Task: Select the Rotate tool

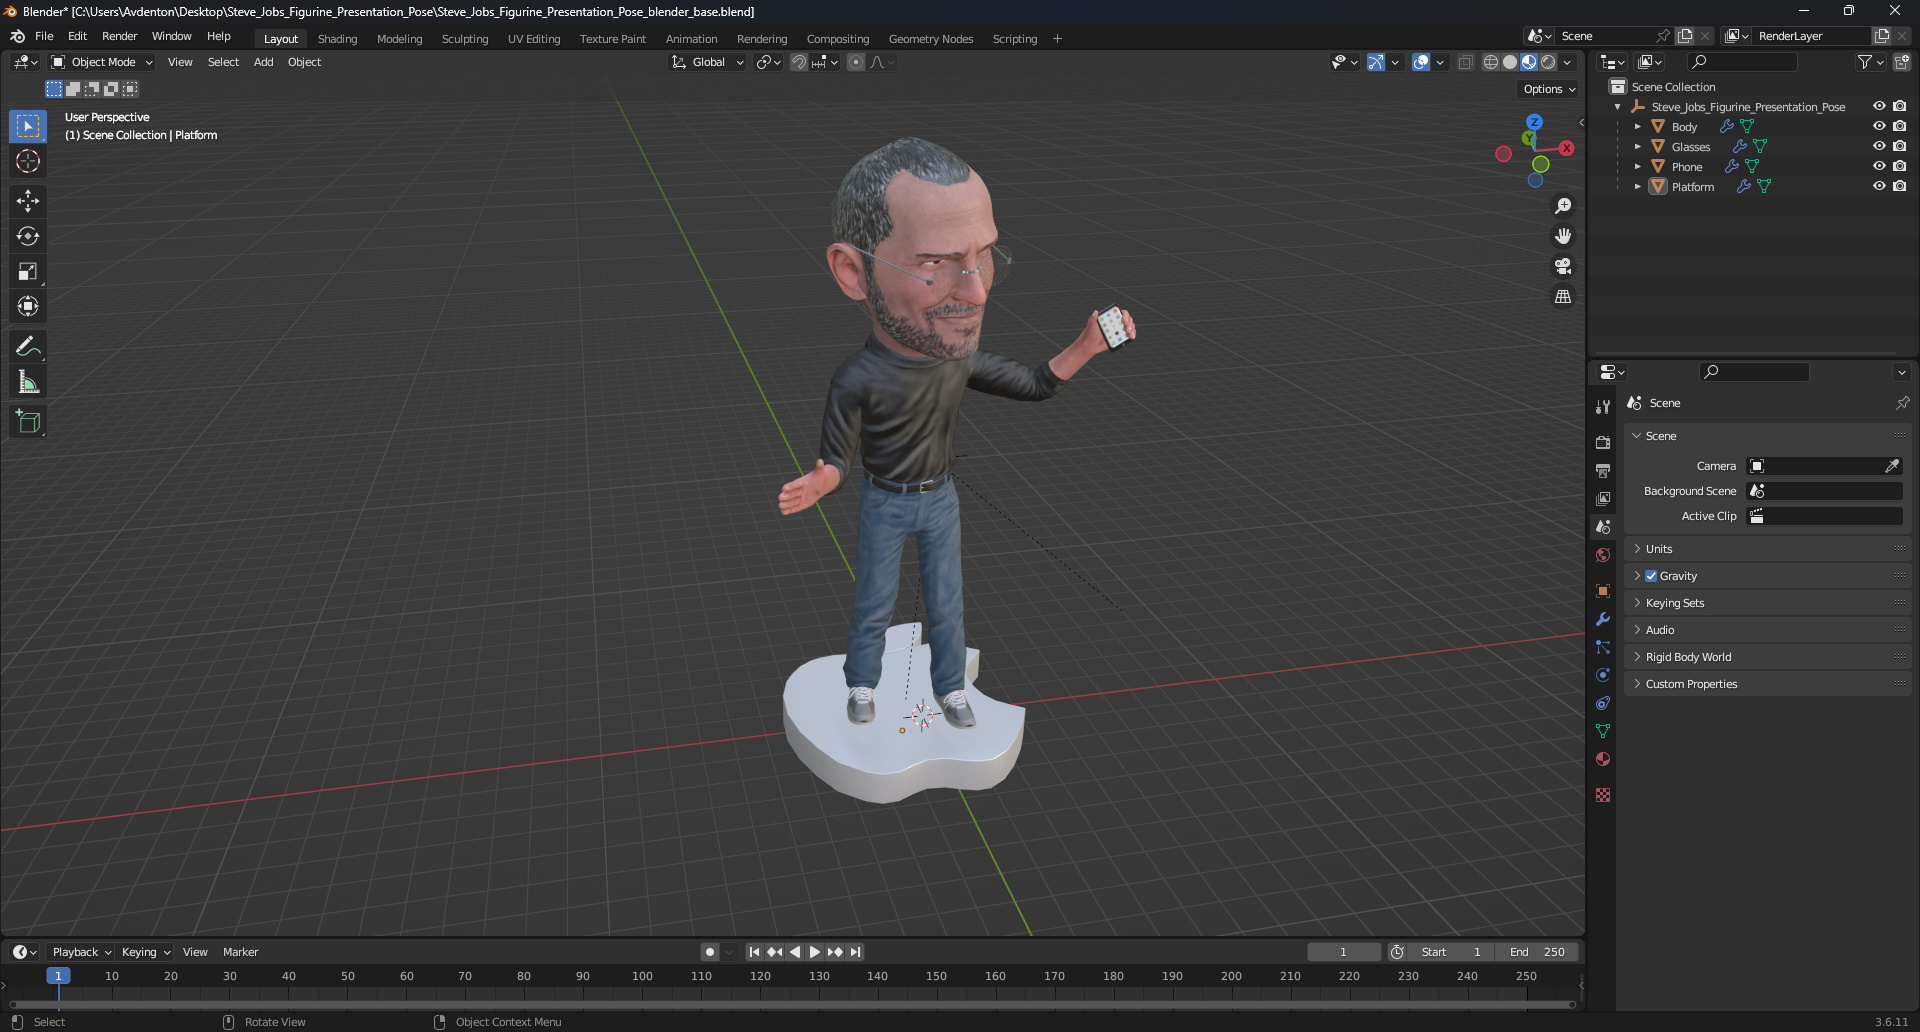Action: [x=28, y=236]
